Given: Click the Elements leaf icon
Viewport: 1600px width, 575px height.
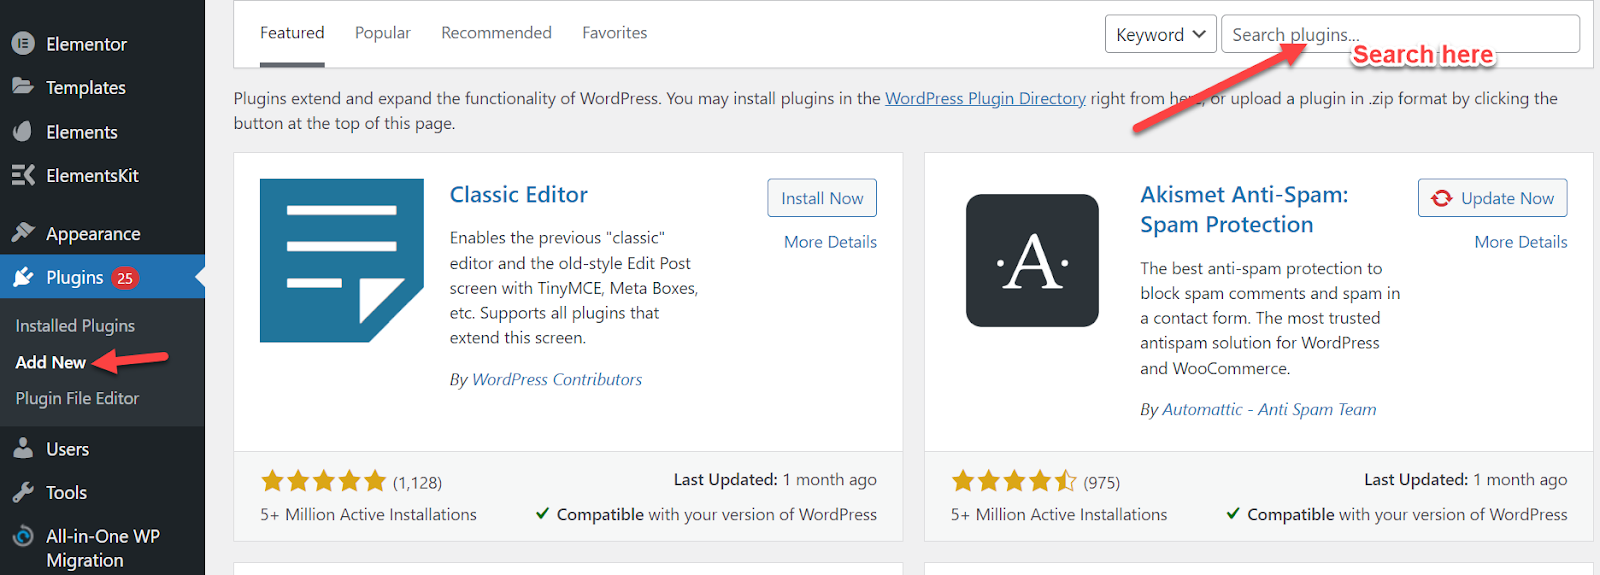Looking at the screenshot, I should (x=23, y=131).
